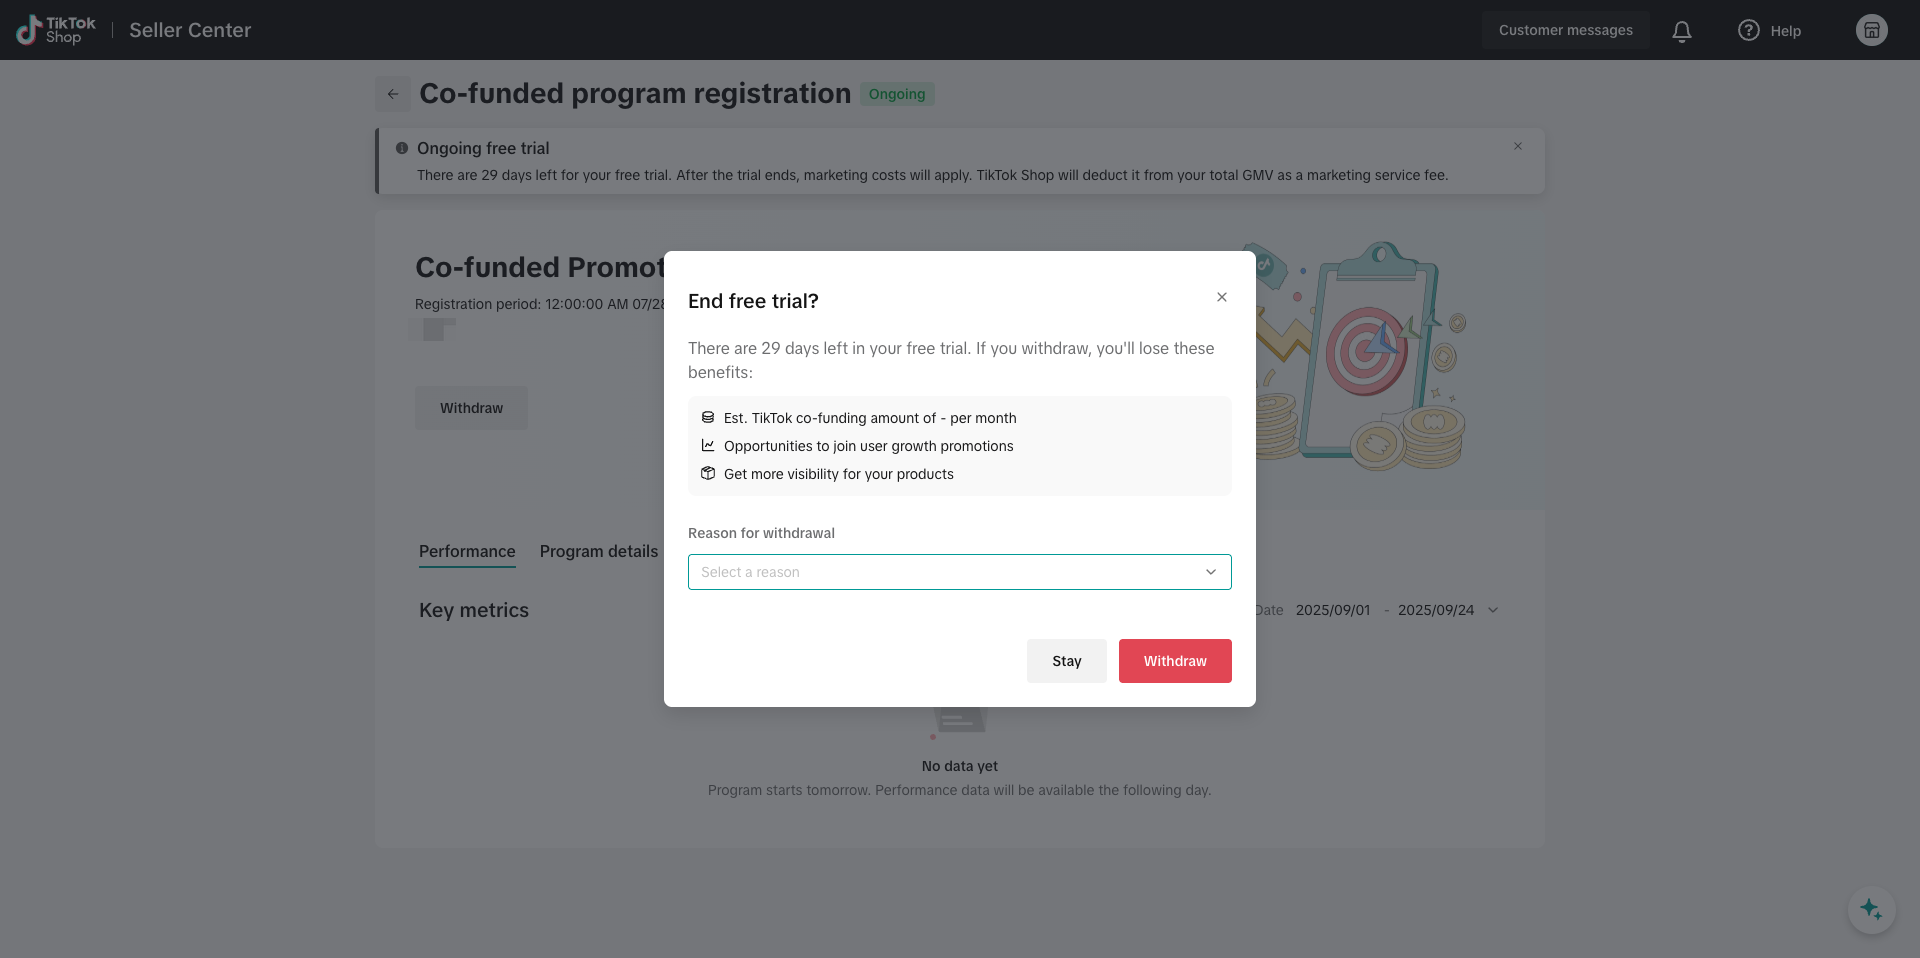Image resolution: width=1920 pixels, height=958 pixels.
Task: Click the grey Withdraw button on page
Action: coord(471,408)
